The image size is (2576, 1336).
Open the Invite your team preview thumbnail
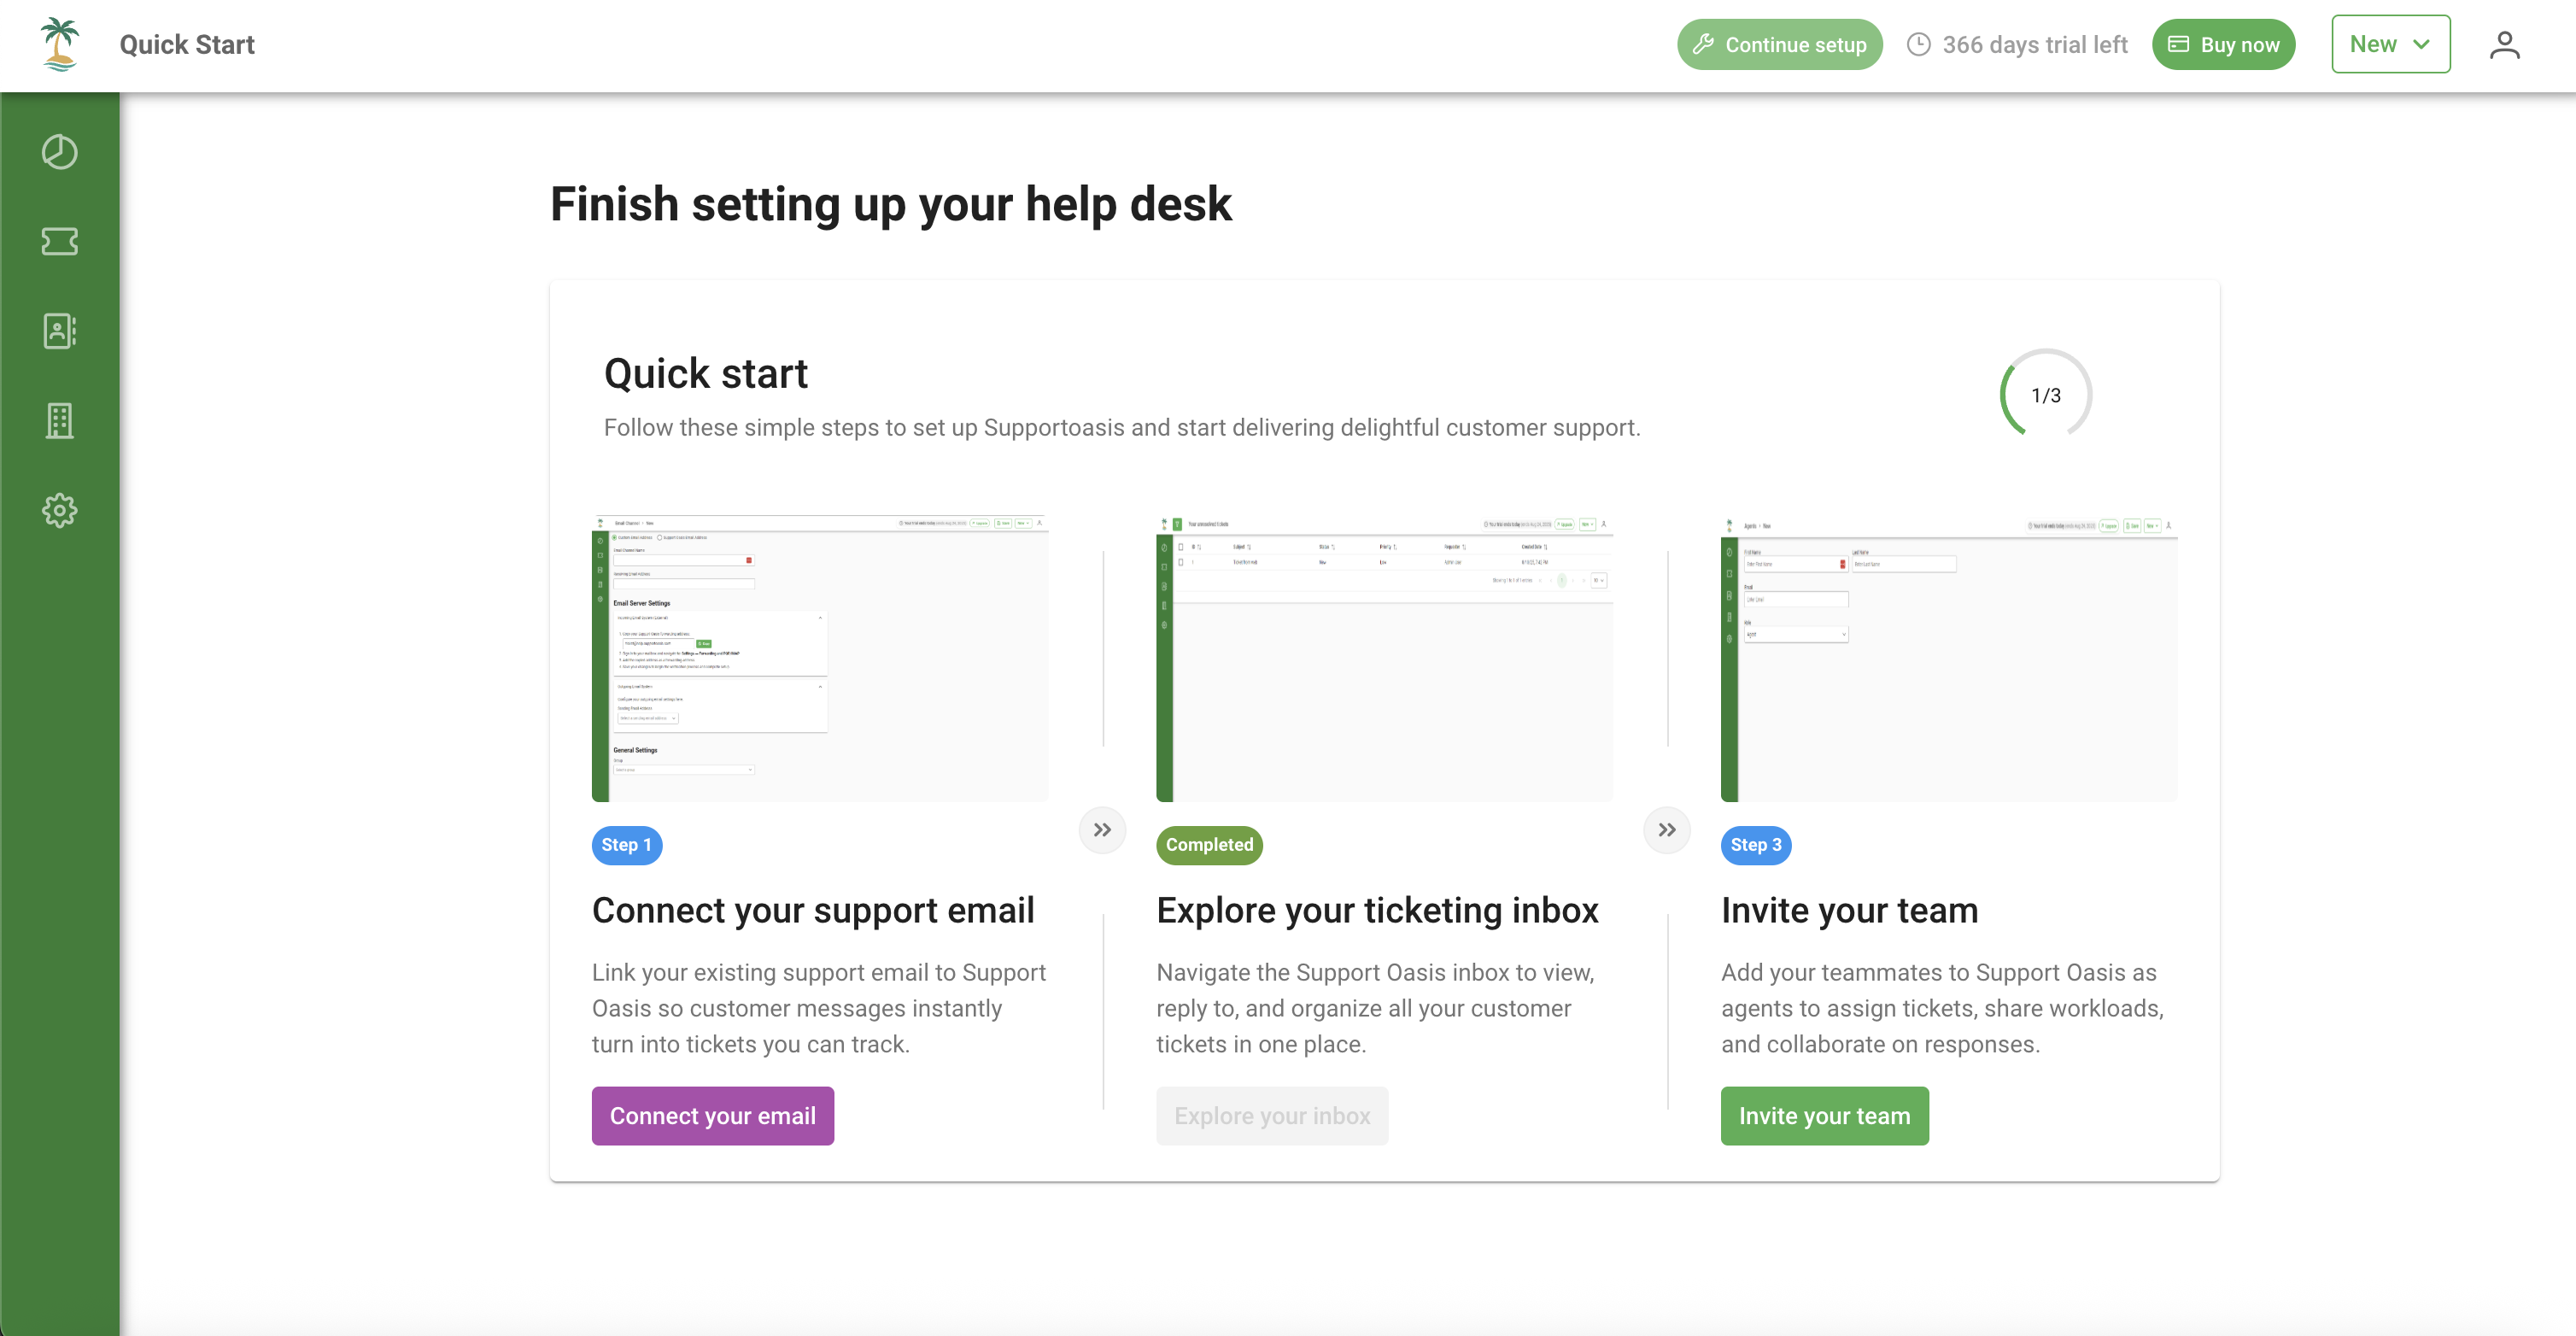click(1948, 658)
